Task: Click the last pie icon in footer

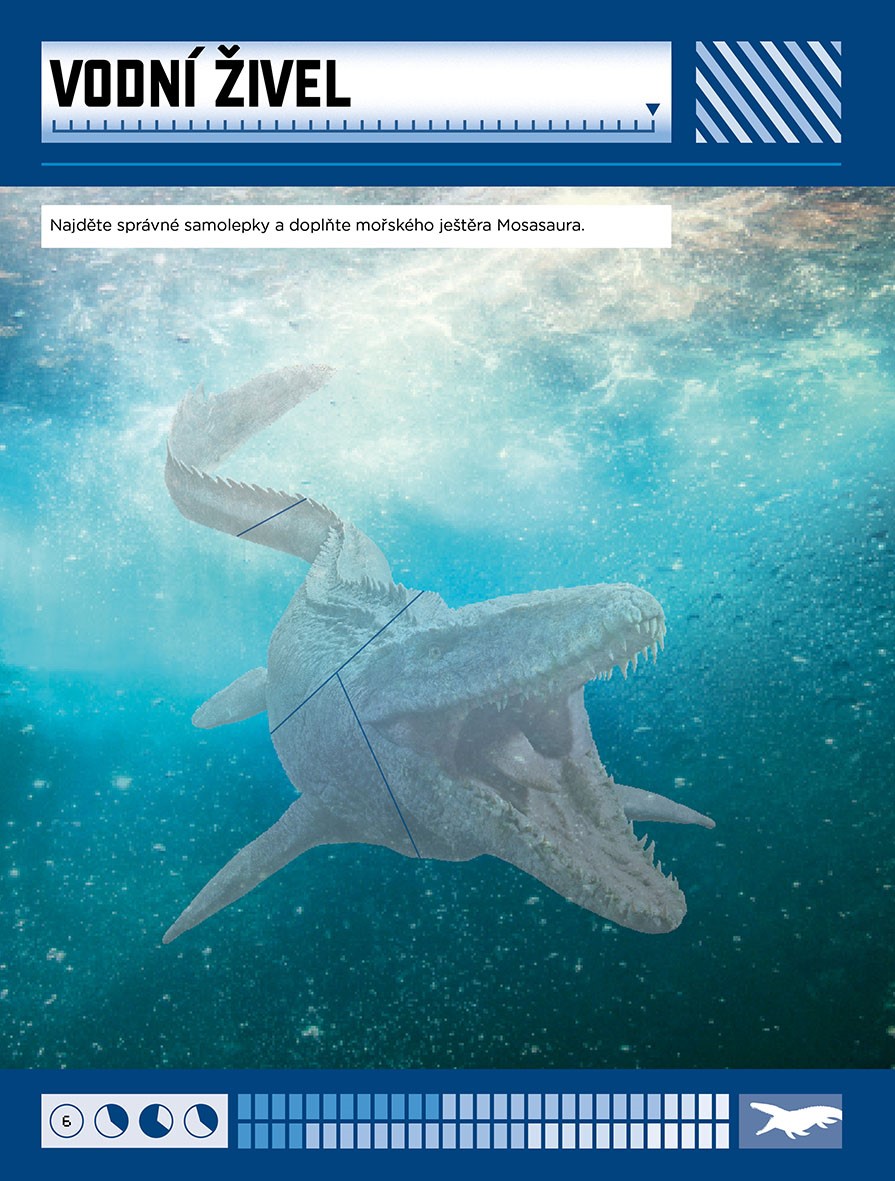Action: click(x=201, y=1121)
